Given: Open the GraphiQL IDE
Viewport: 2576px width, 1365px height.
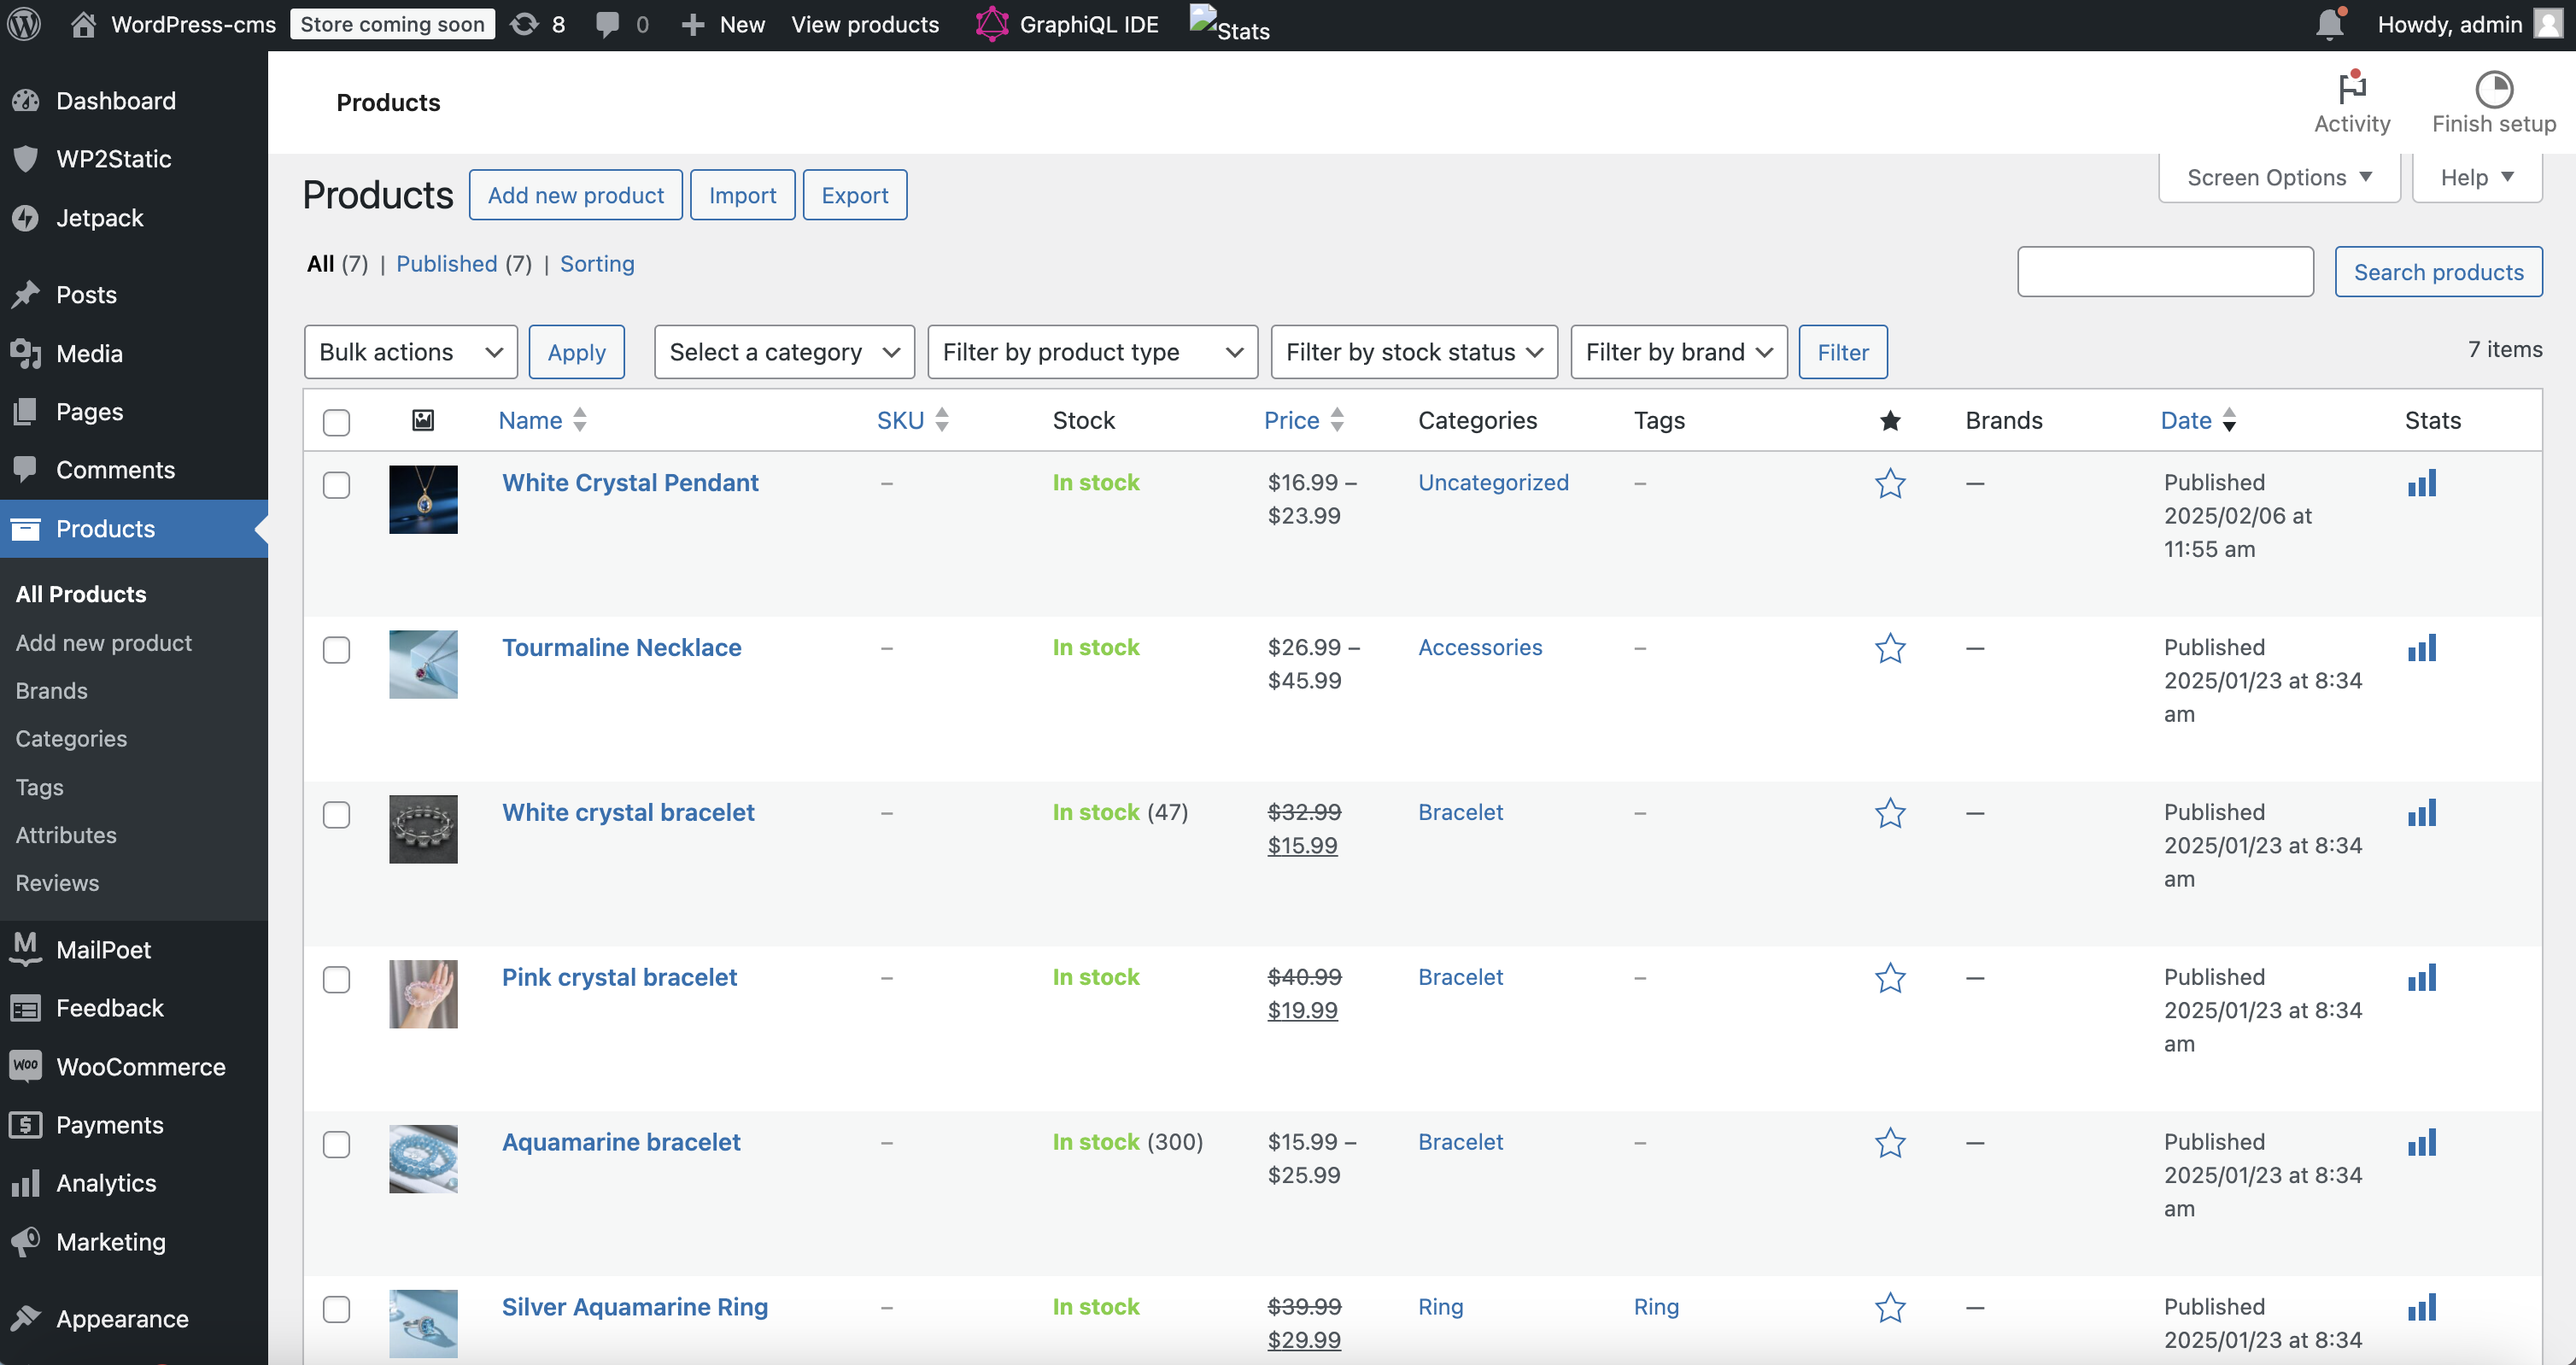Looking at the screenshot, I should click(1066, 23).
